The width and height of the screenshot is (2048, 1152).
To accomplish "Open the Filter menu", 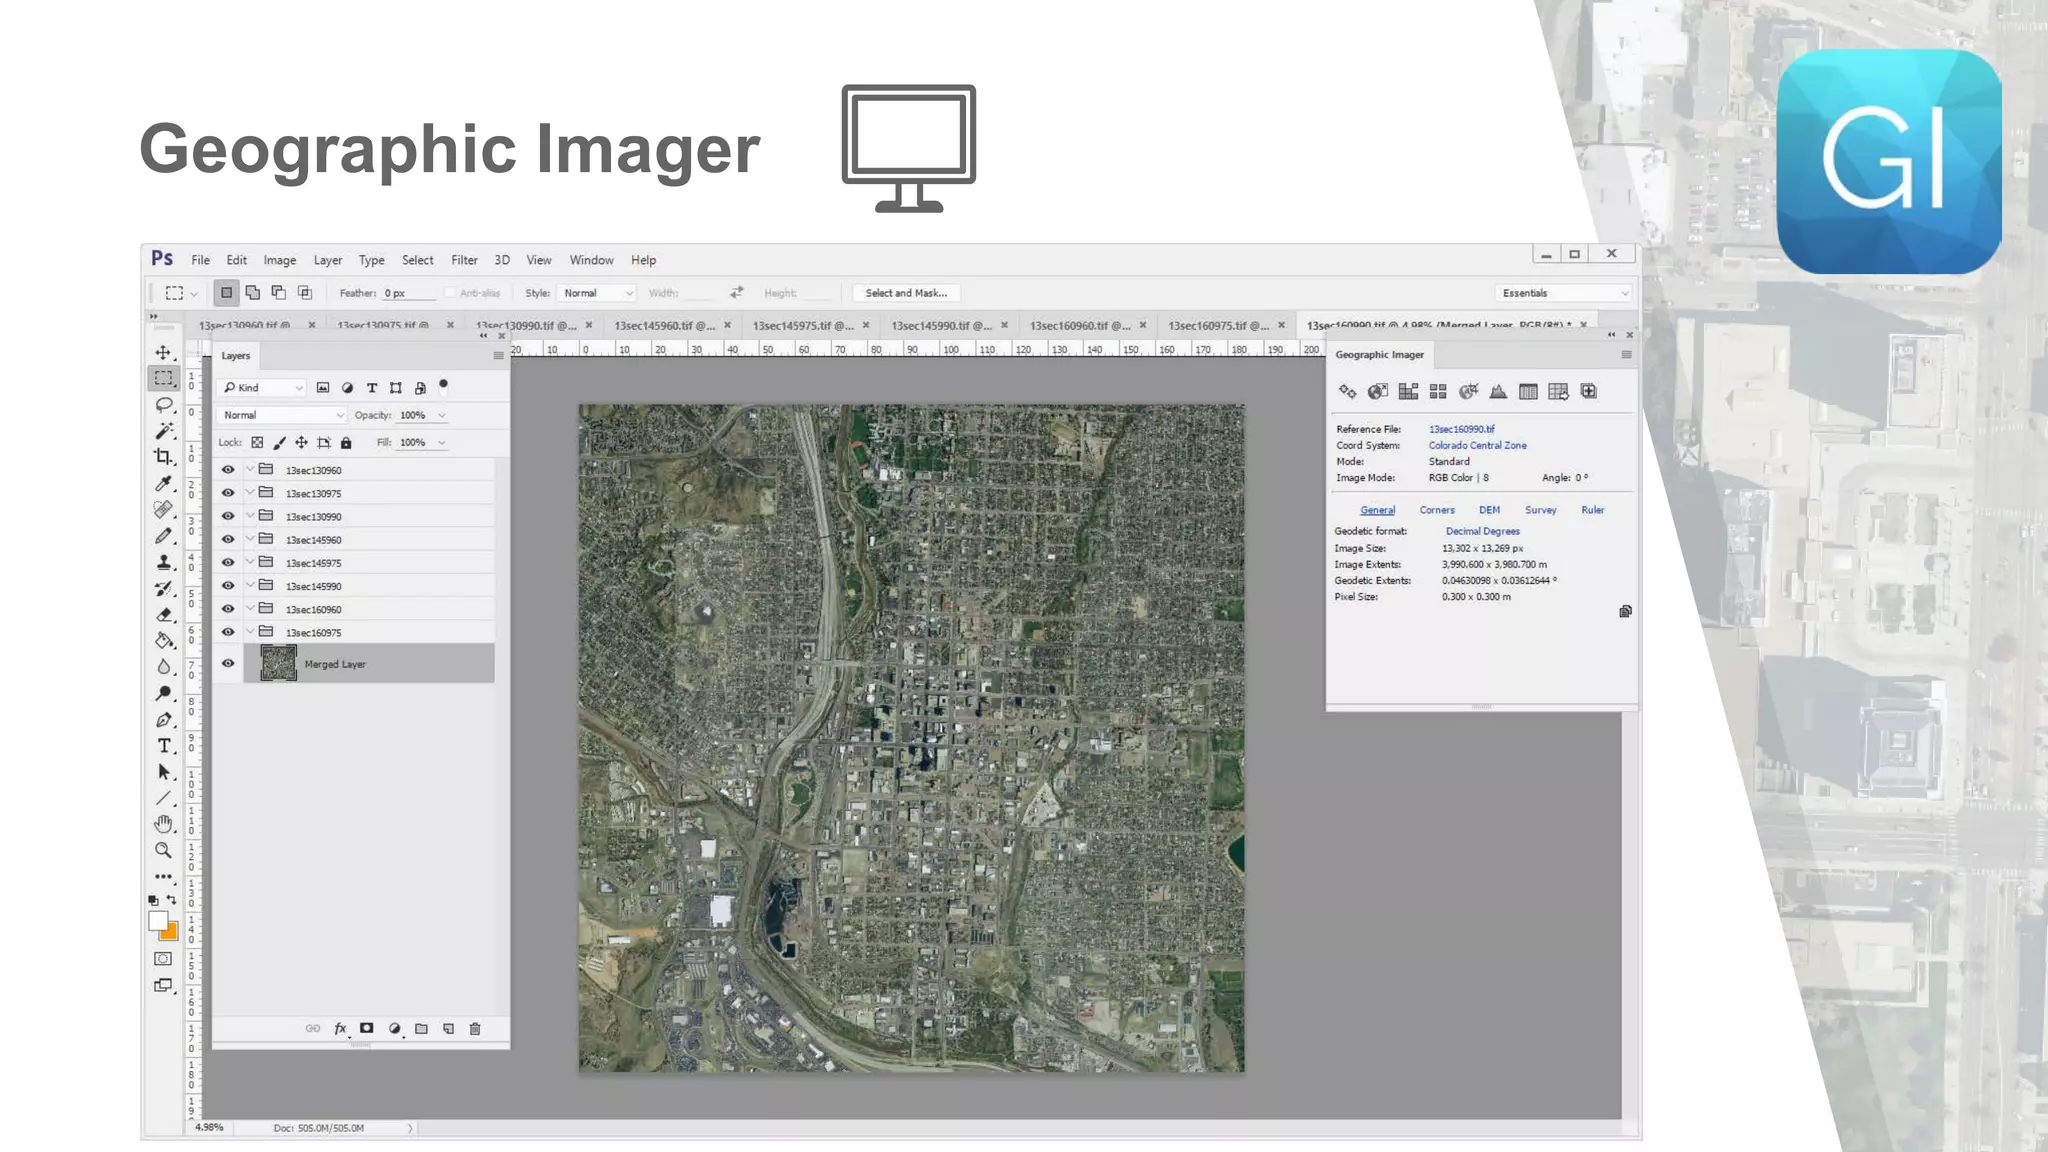I will 464,260.
